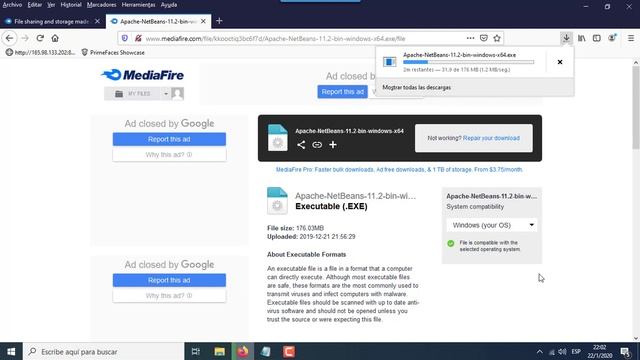Click the header Report this ad button
Viewport: 640px width, 360px height.
coord(342,92)
